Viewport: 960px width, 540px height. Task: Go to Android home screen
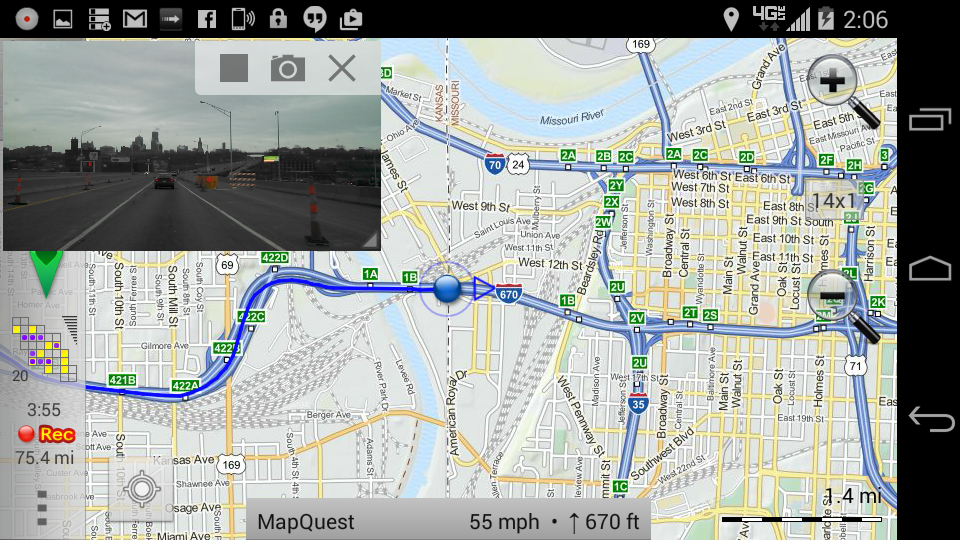[x=929, y=269]
